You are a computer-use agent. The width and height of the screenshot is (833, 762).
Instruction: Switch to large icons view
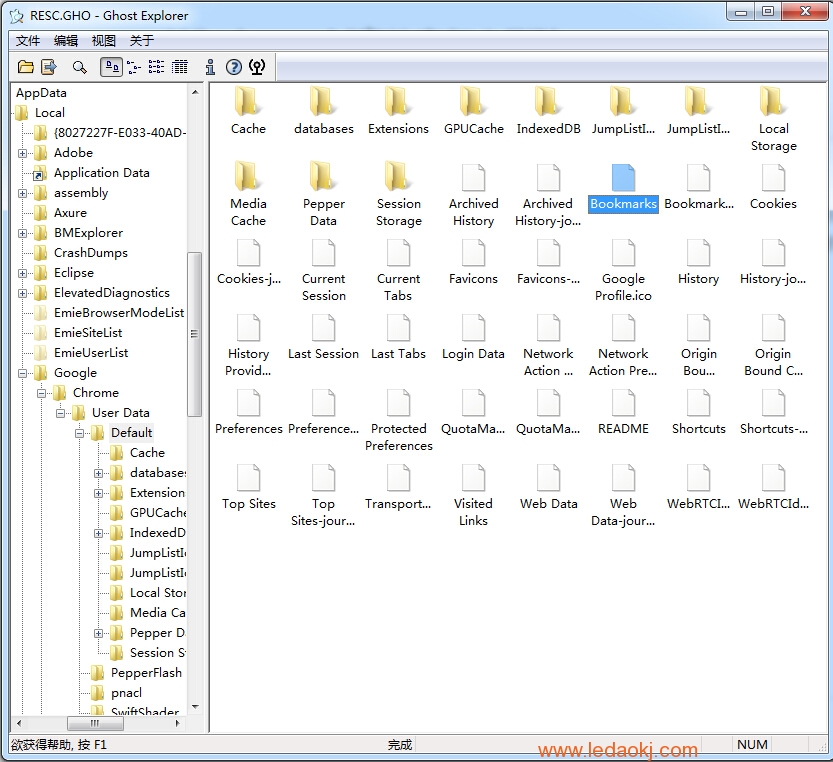[x=112, y=67]
